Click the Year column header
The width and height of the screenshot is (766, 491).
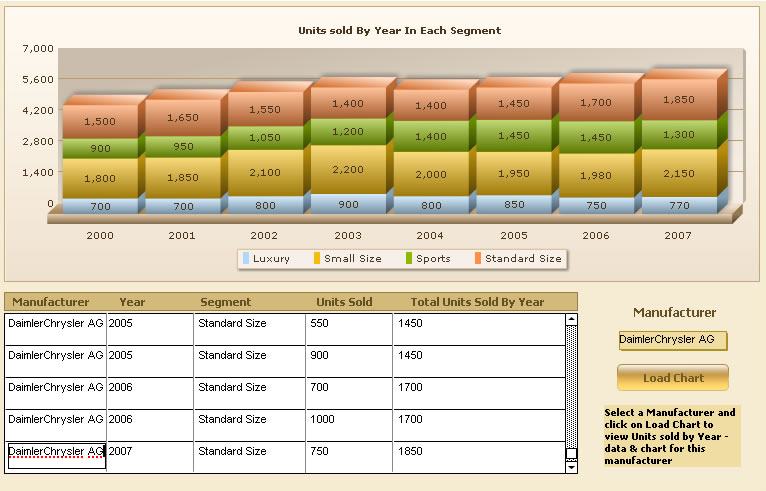click(132, 302)
